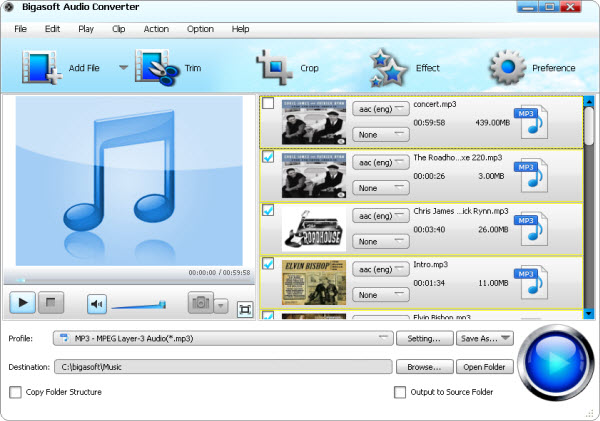This screenshot has height=421, width=600.
Task: Click the Bigasoft app icon in title bar
Action: (9, 7)
